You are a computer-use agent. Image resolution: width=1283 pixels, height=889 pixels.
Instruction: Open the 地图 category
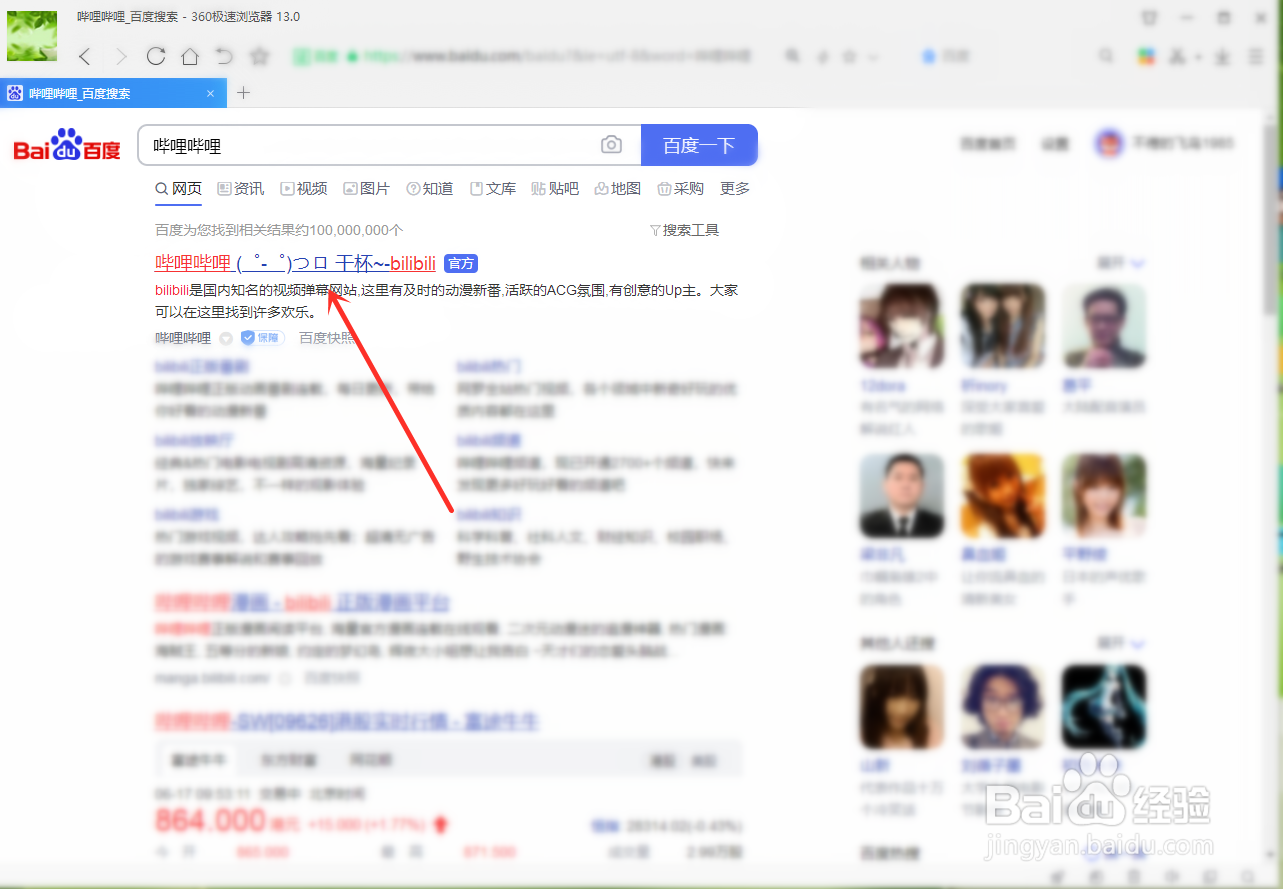click(618, 188)
